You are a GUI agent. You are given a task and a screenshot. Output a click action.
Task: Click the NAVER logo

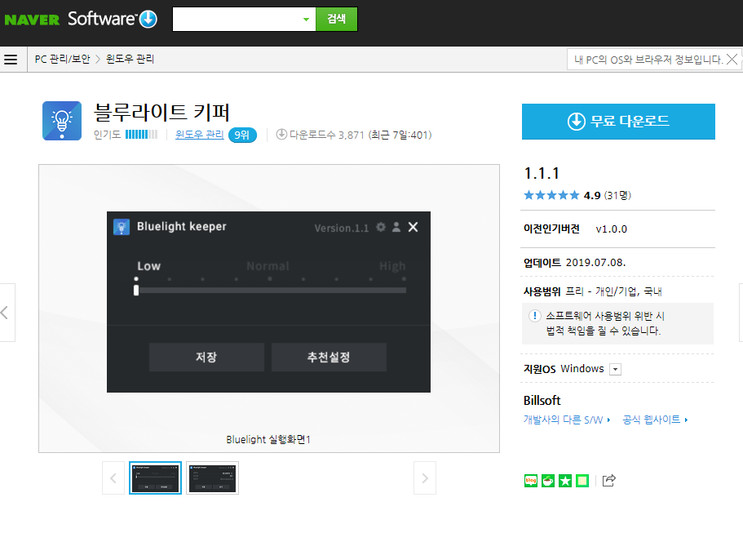pos(32,20)
